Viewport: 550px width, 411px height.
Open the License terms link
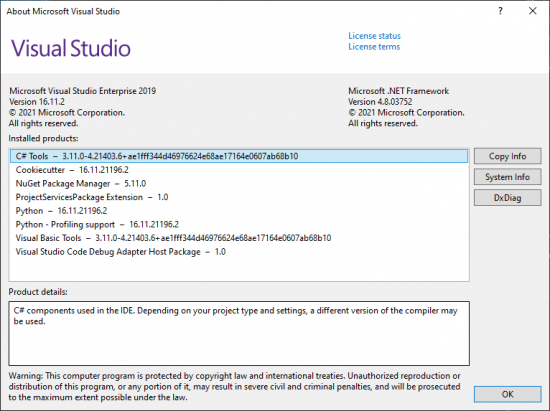pos(374,47)
